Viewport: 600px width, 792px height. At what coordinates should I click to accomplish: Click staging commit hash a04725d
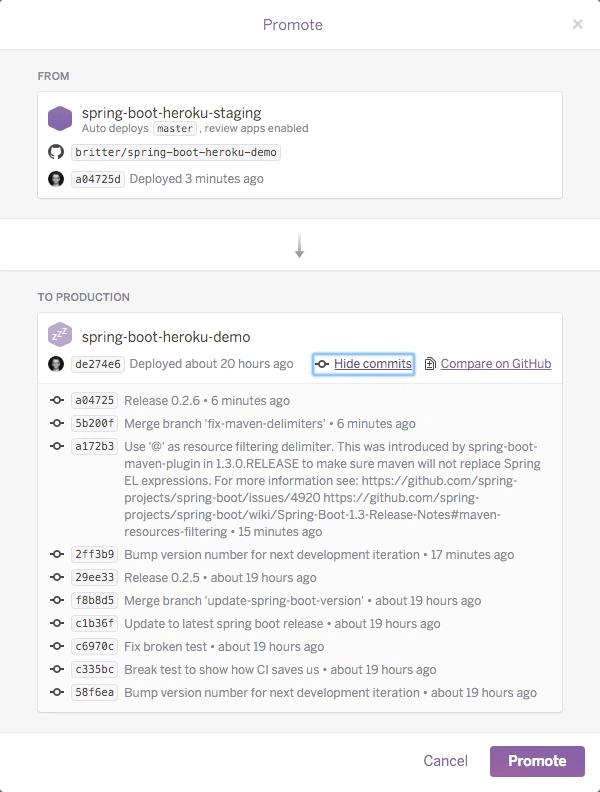pos(98,179)
